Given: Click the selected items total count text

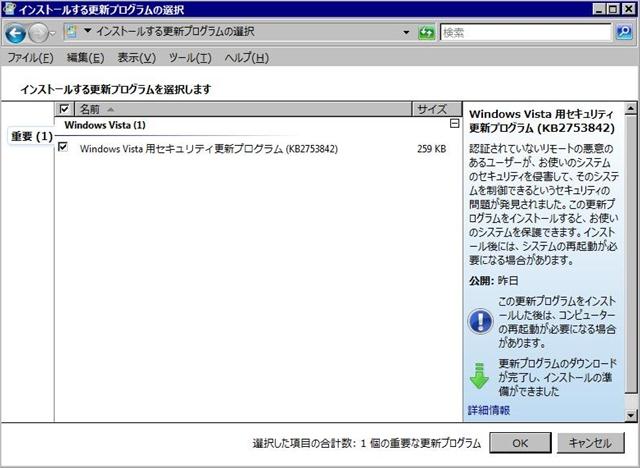Looking at the screenshot, I should point(367,444).
